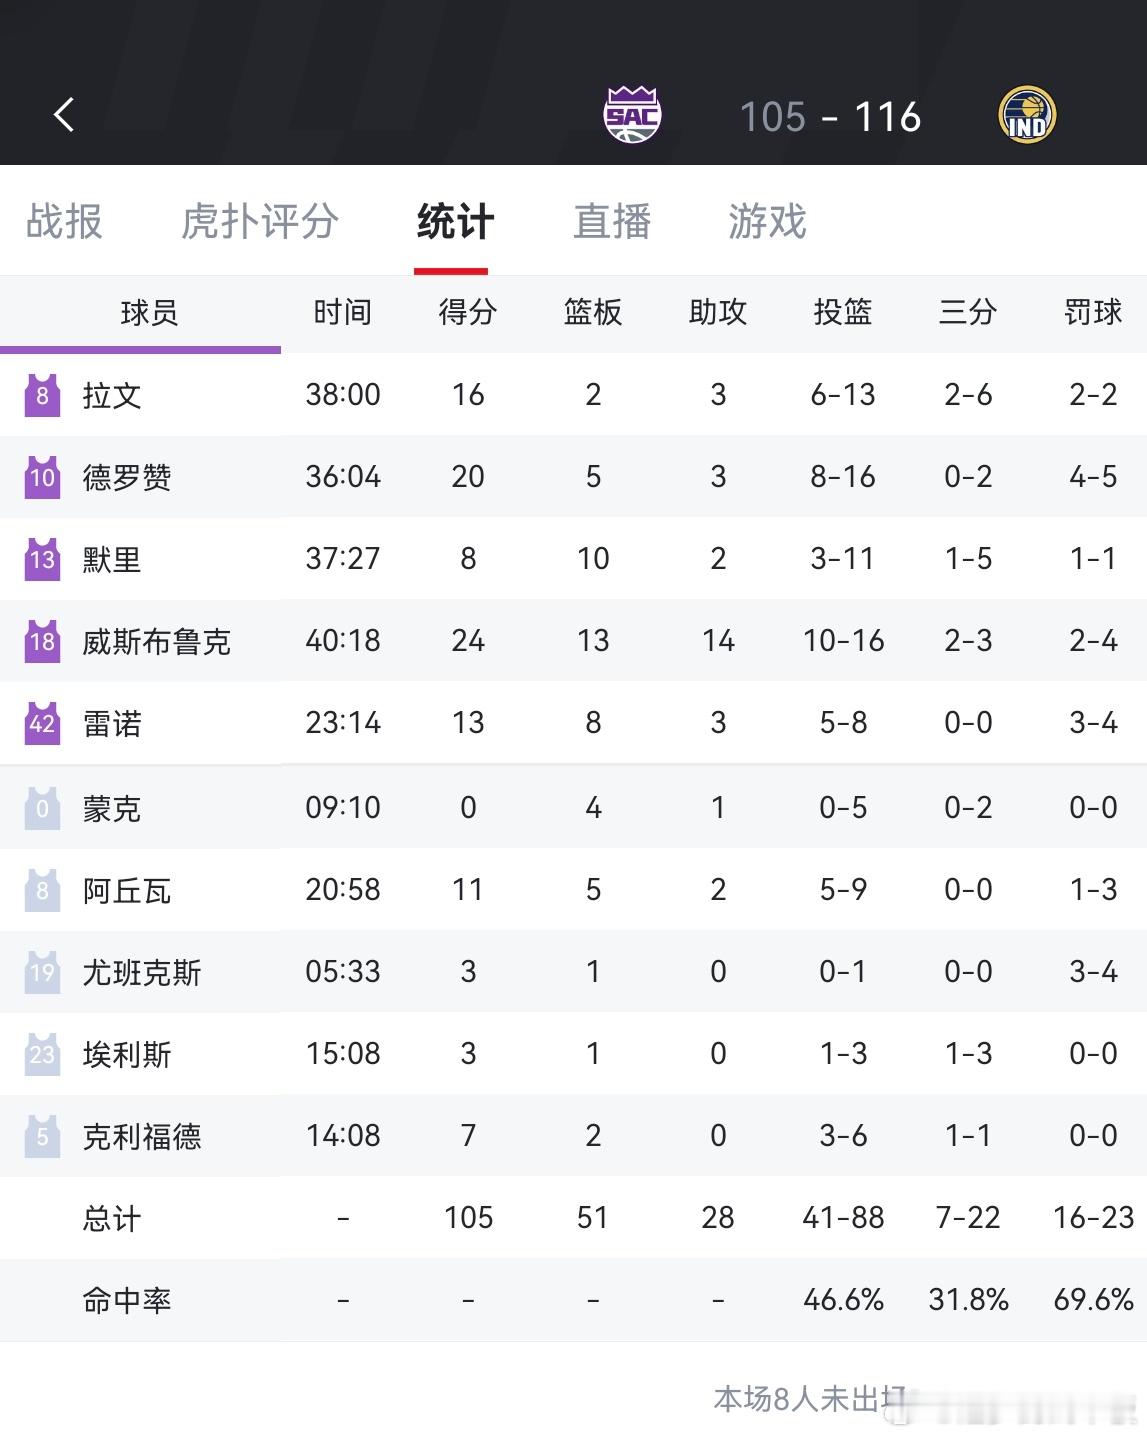Viewport: 1147px width, 1437px height.
Task: Select 拉文's number 8 jersey icon
Action: coord(42,395)
